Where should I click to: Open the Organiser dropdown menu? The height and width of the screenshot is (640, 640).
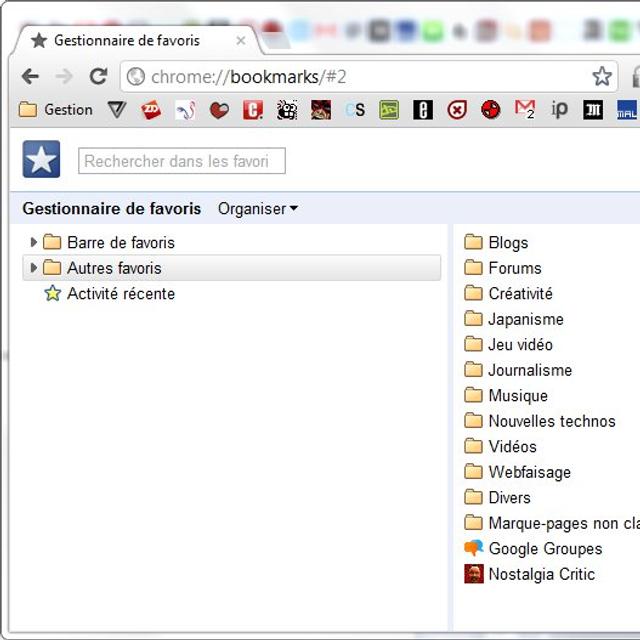[258, 209]
